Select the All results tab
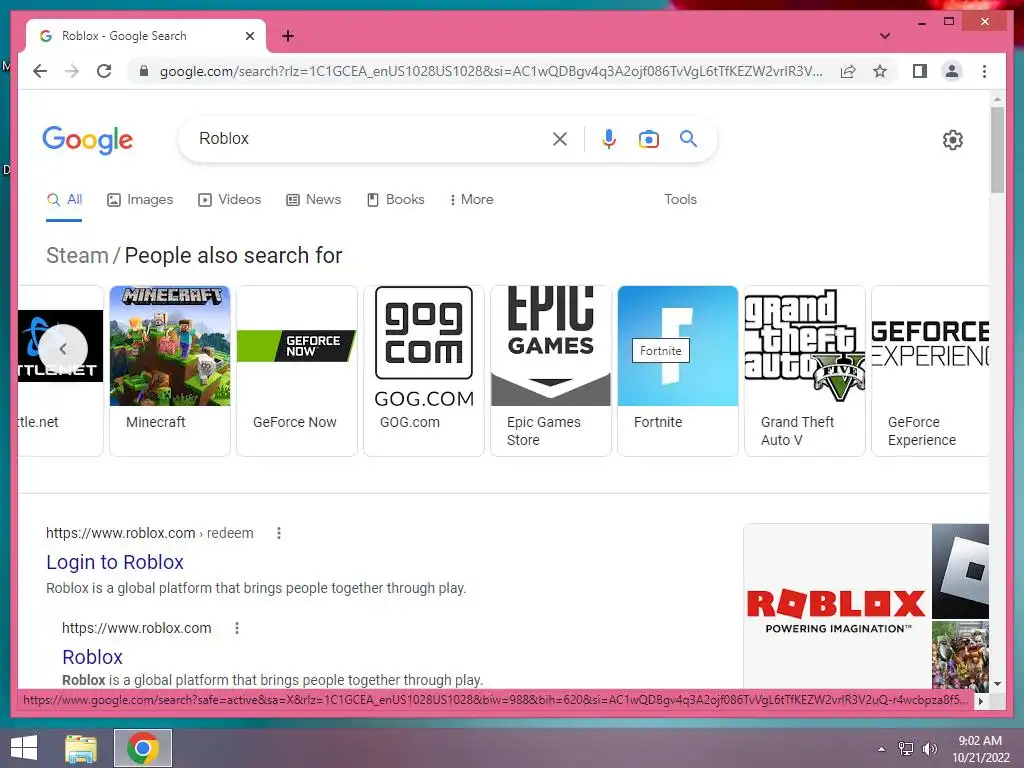Image resolution: width=1024 pixels, height=768 pixels. [x=64, y=200]
